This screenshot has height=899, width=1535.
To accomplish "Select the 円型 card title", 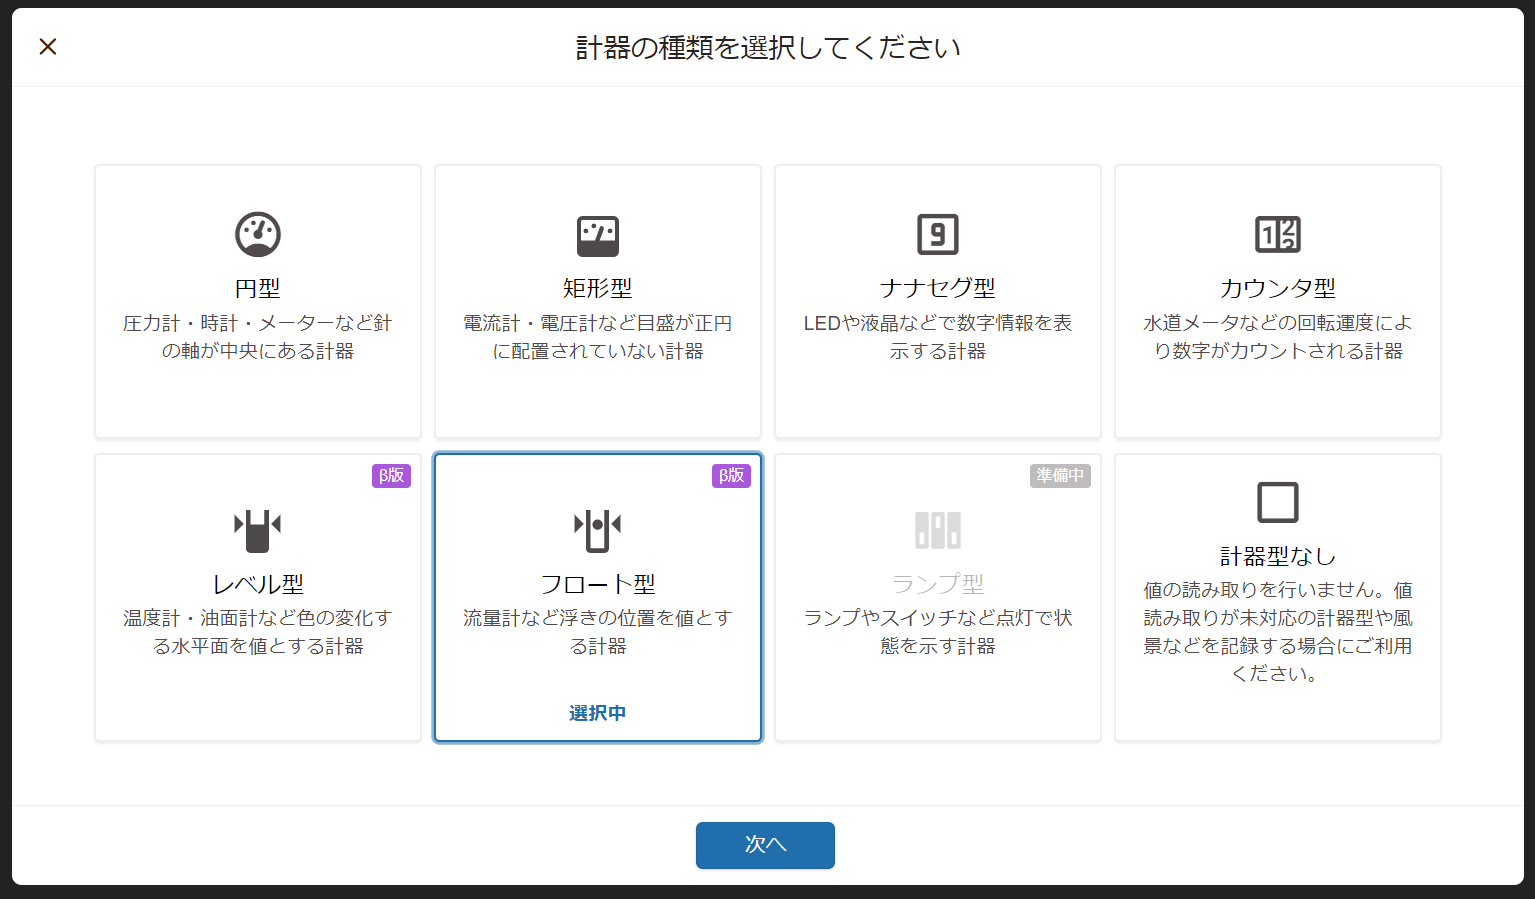I will point(258,288).
